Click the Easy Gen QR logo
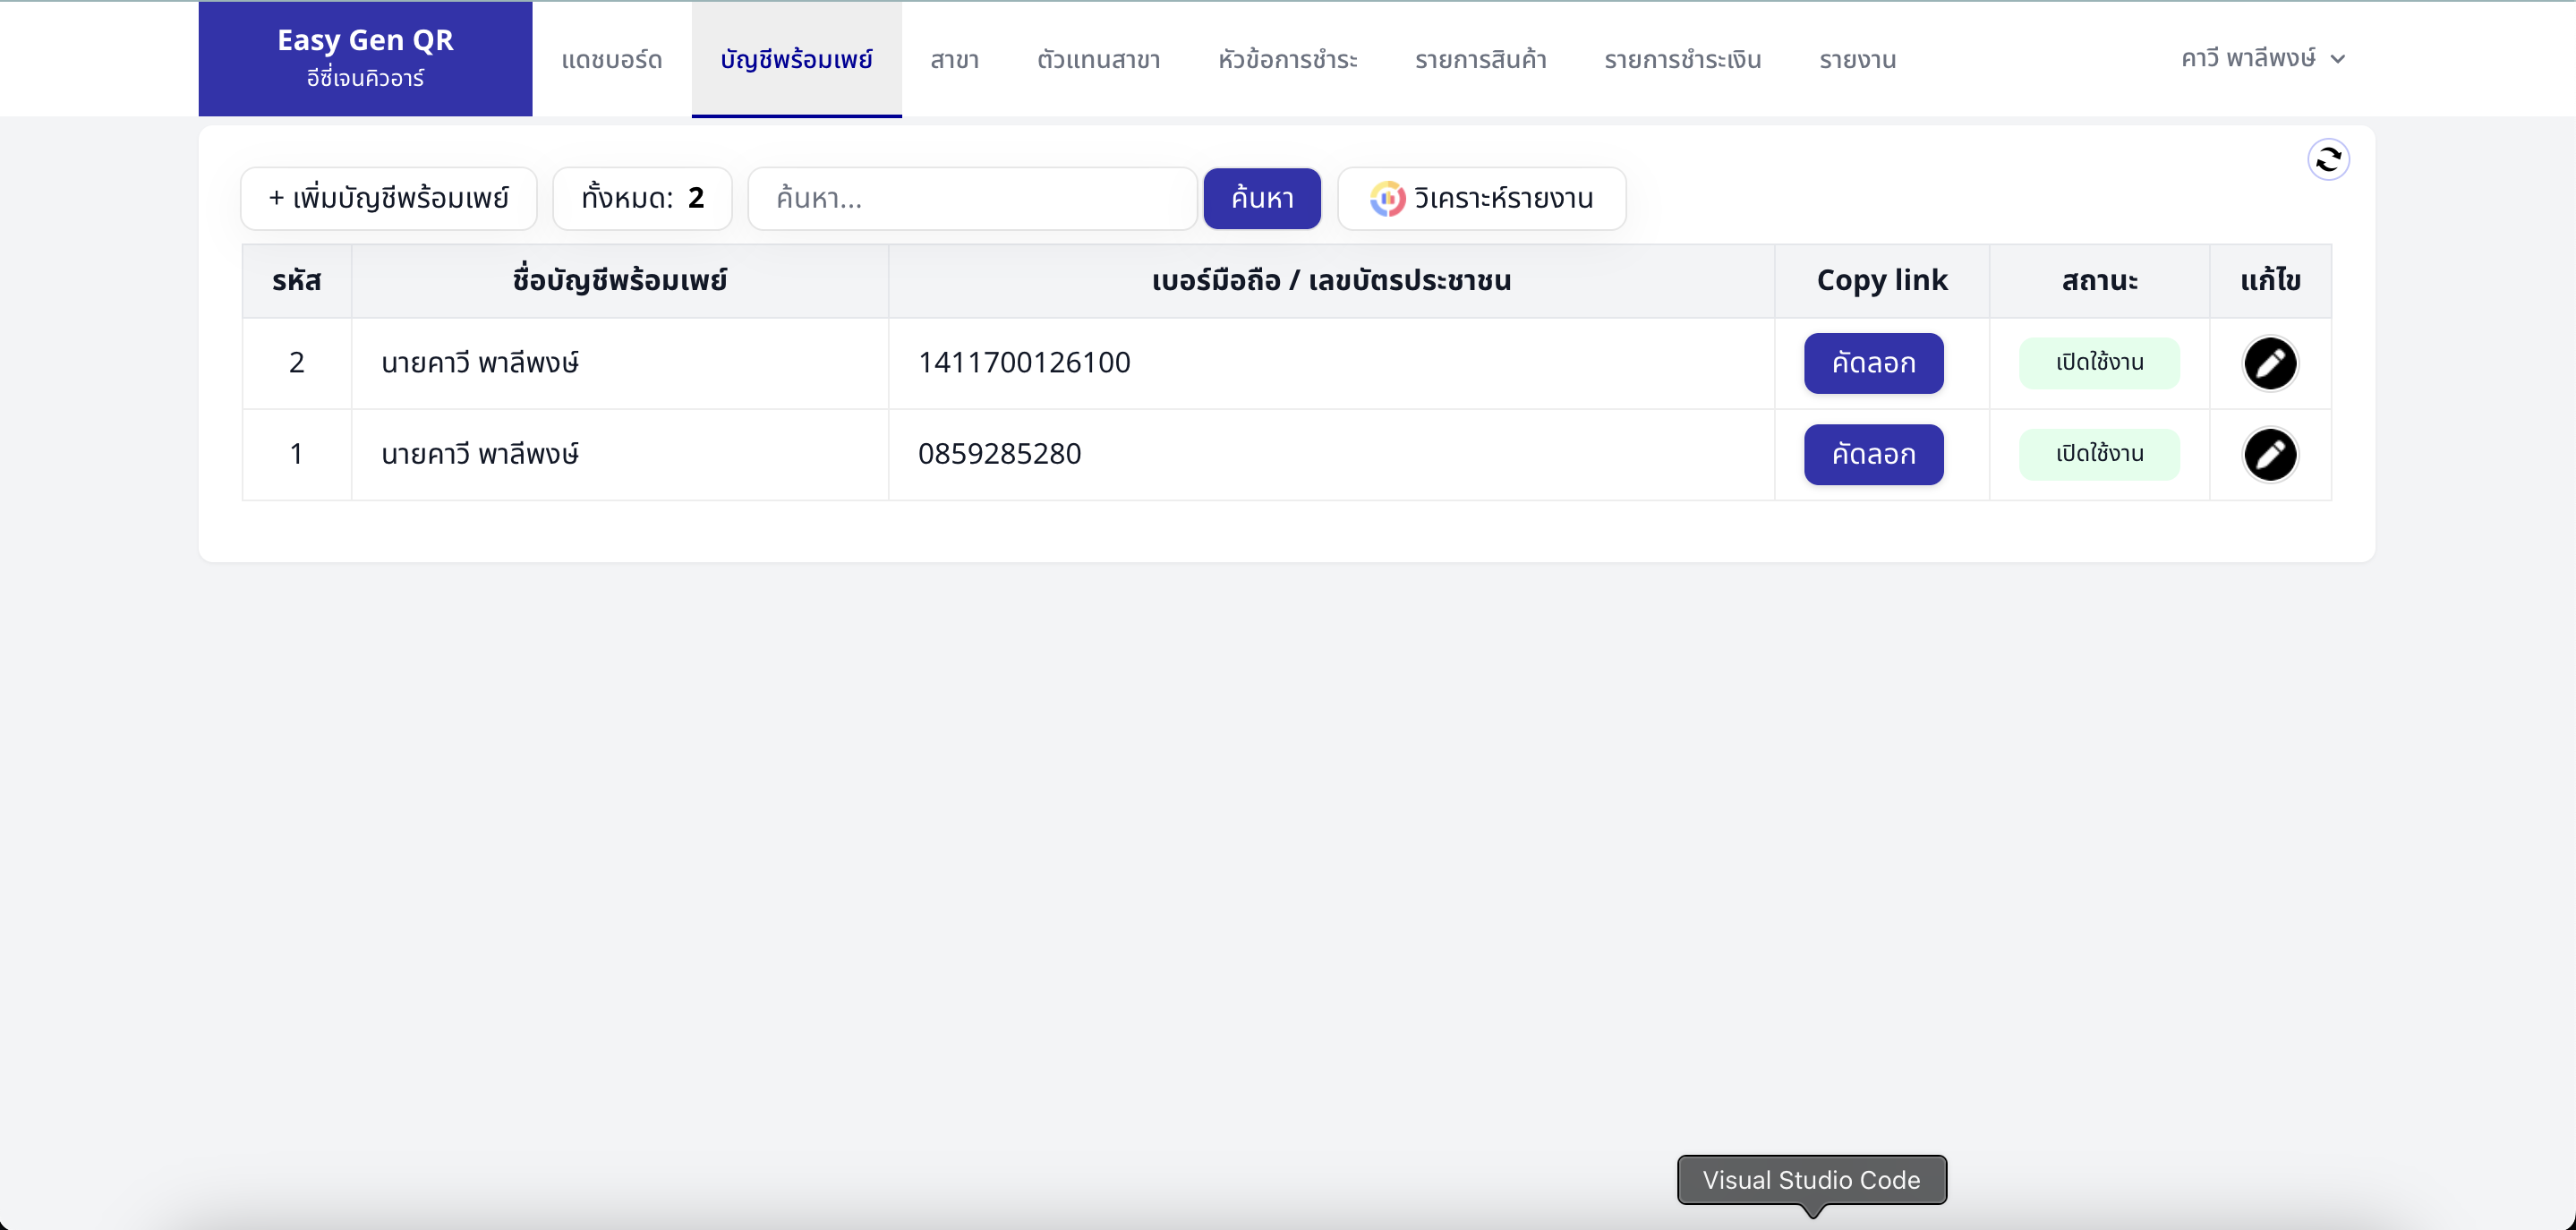 point(365,58)
